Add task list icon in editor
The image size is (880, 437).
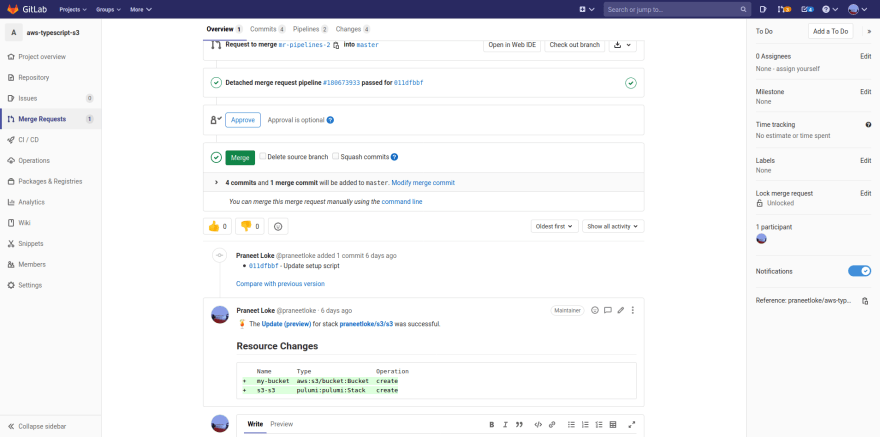tap(599, 425)
